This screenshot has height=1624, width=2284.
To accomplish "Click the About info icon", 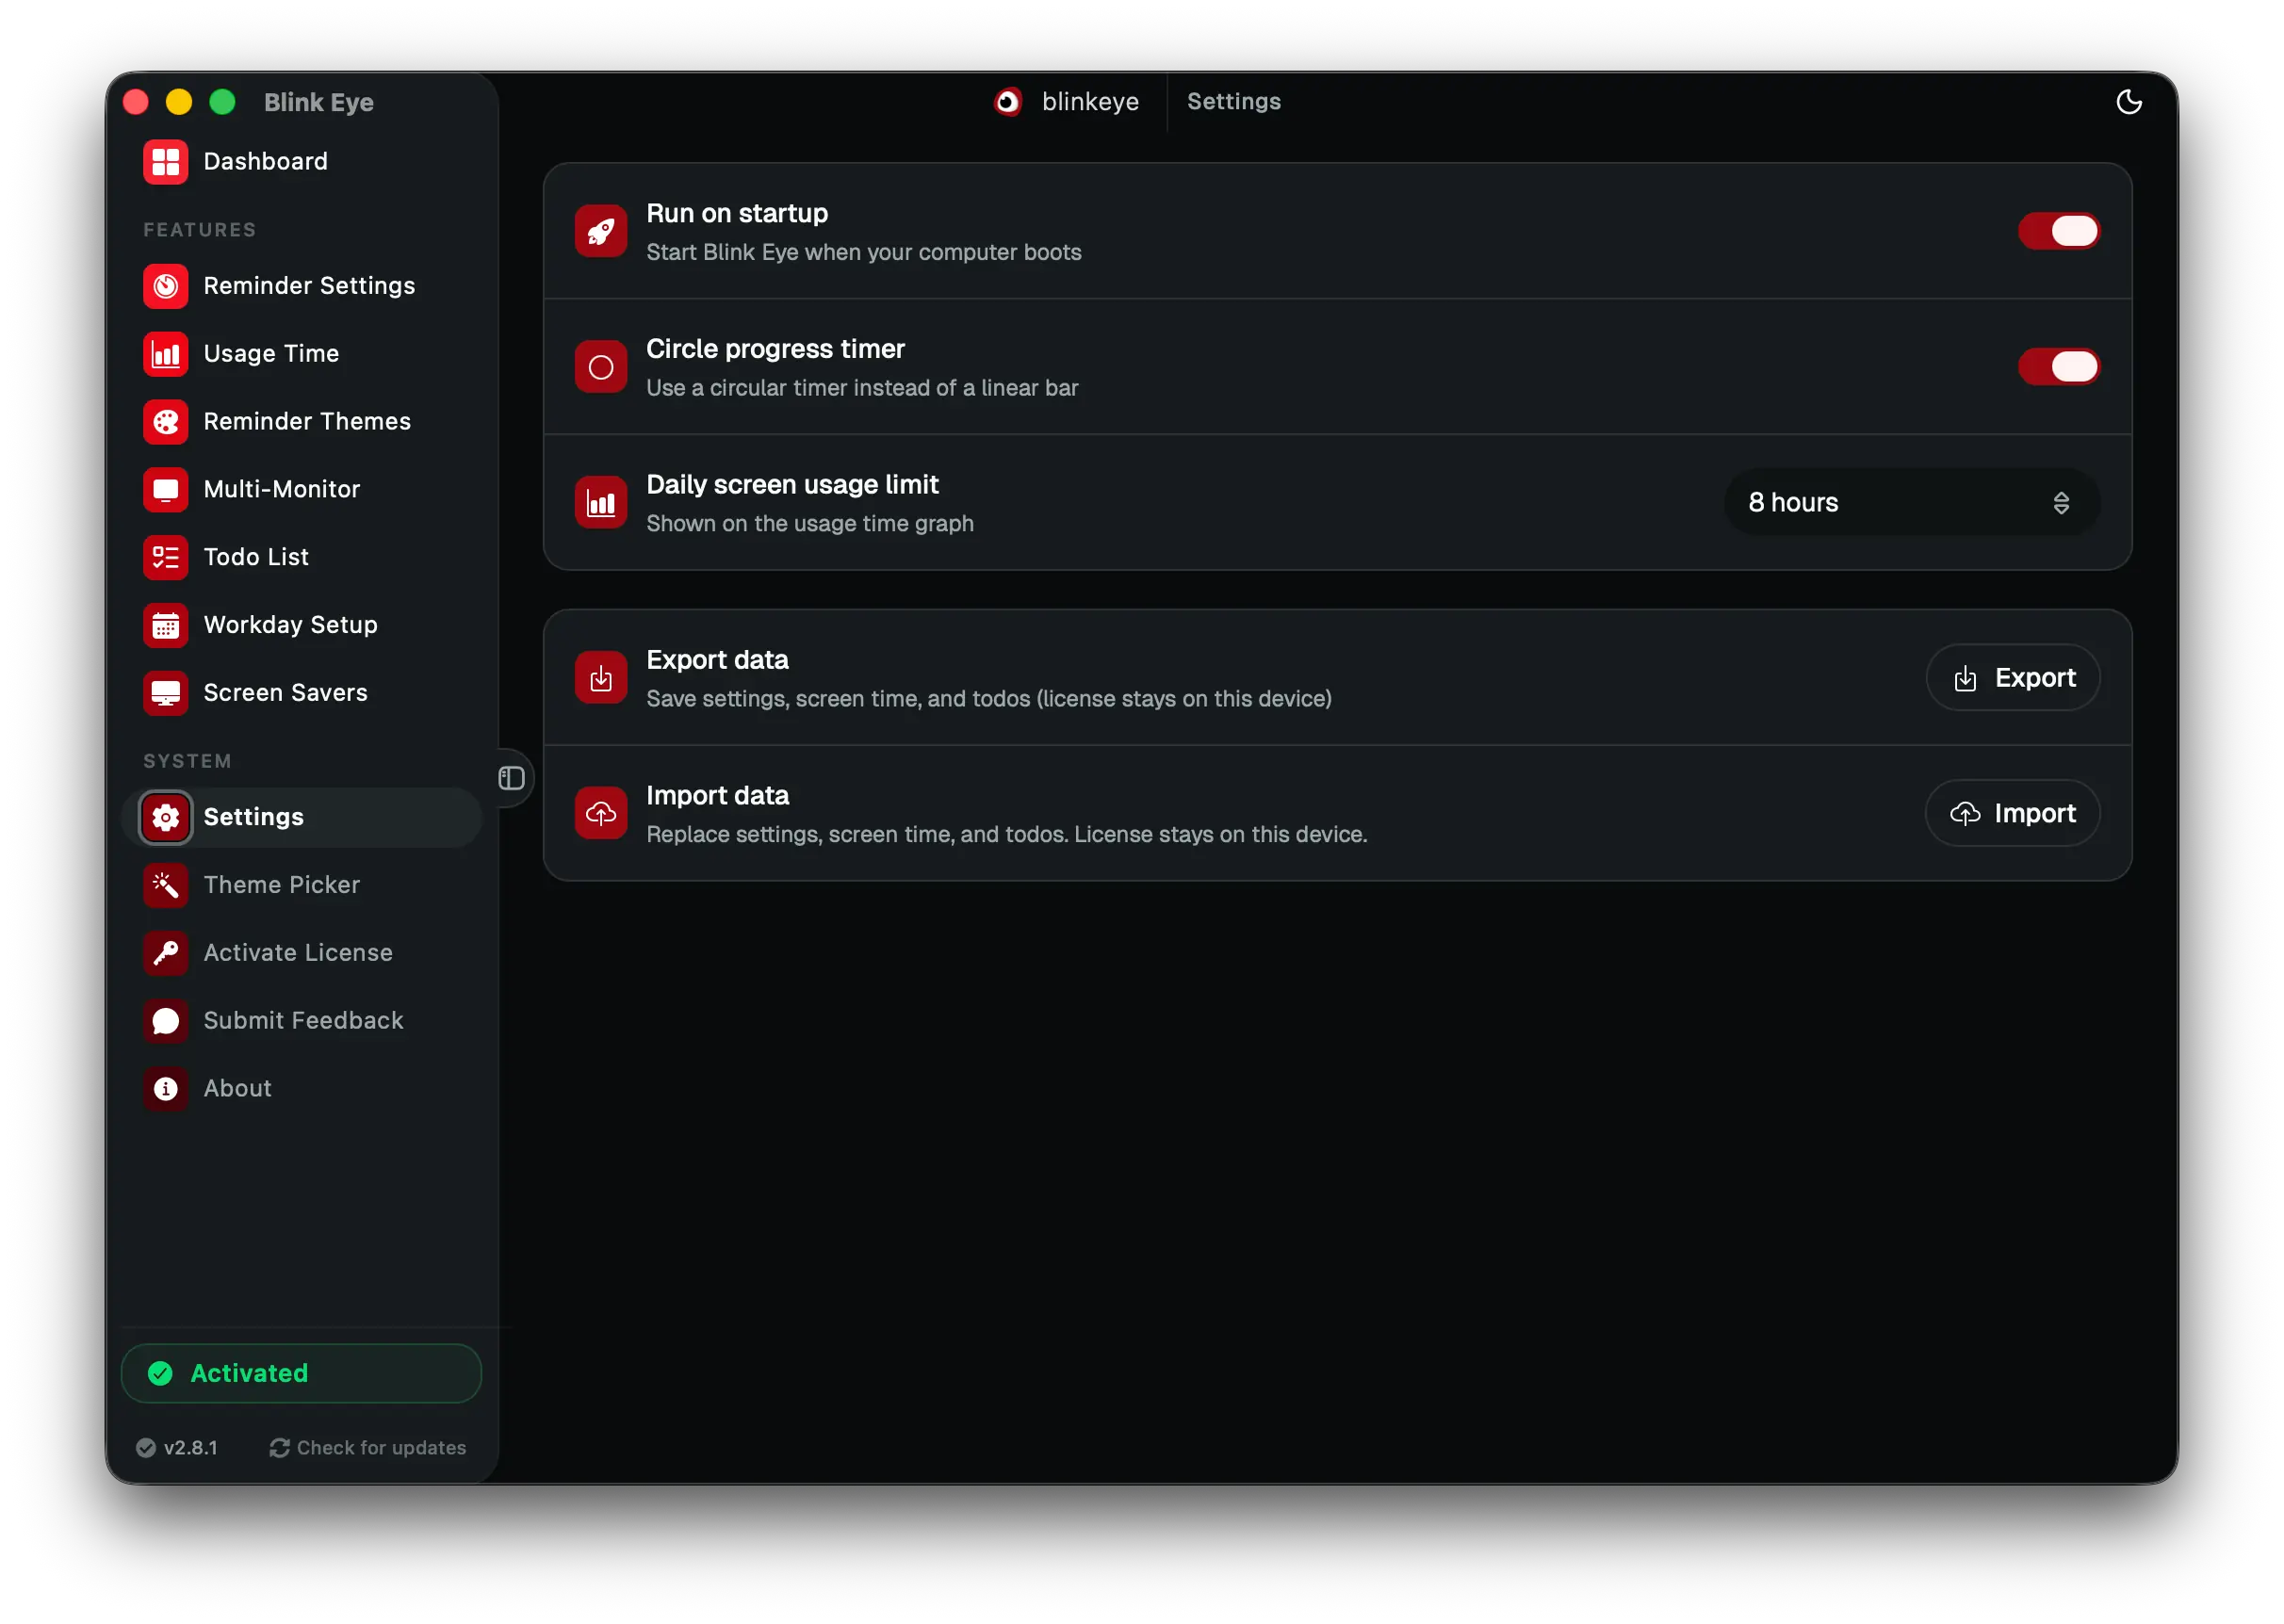I will [x=166, y=1090].
